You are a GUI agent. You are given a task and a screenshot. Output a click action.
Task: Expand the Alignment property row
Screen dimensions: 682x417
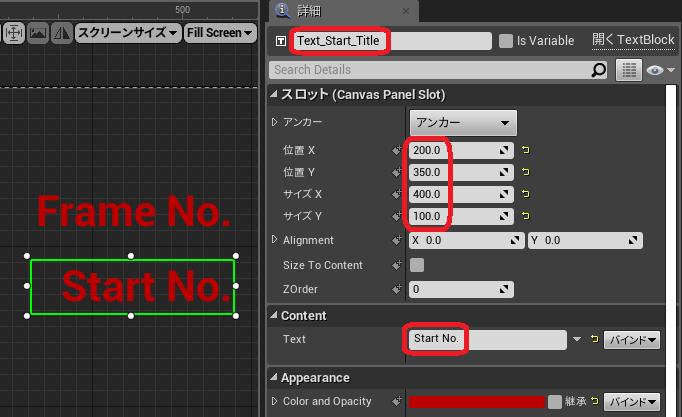[x=274, y=240]
